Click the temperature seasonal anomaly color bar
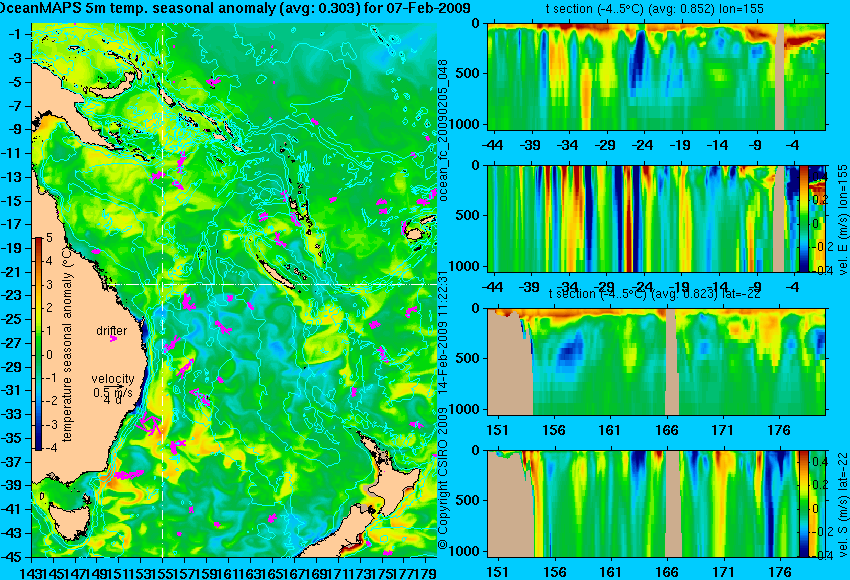 [x=38, y=344]
